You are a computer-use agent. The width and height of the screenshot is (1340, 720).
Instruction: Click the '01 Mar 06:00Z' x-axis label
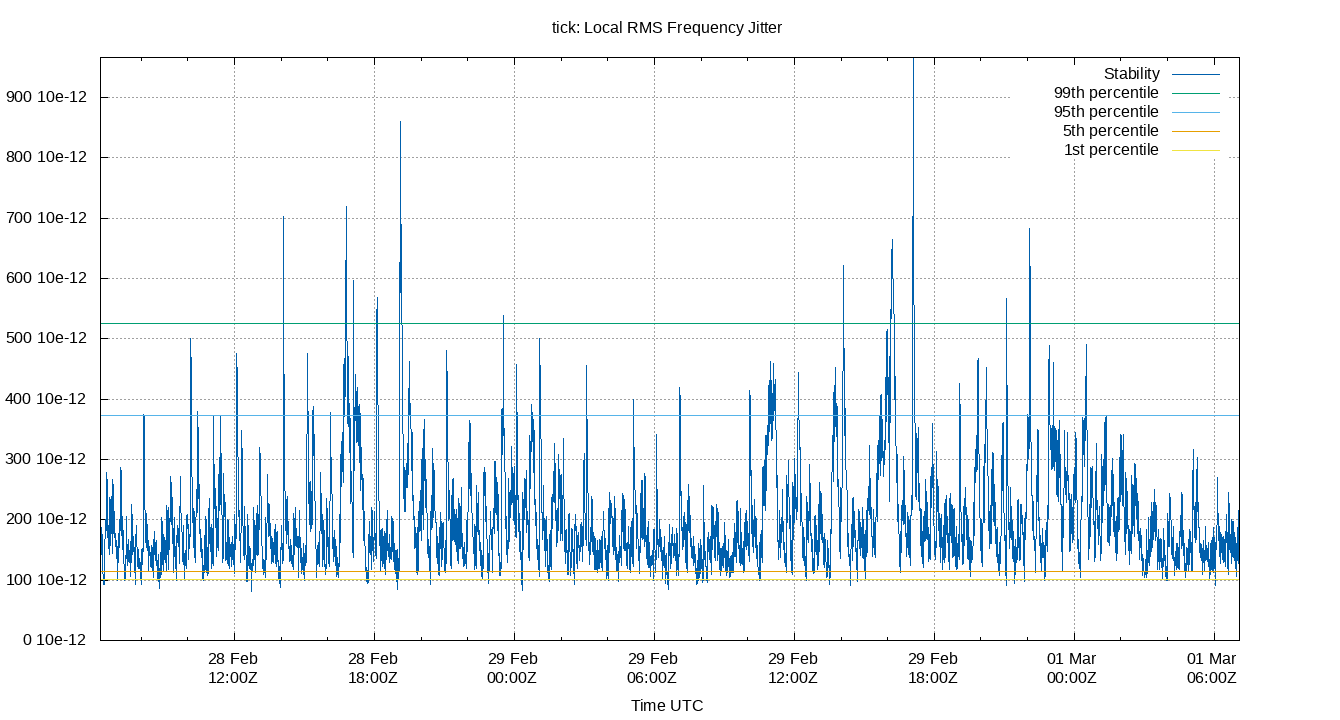pos(1213,668)
